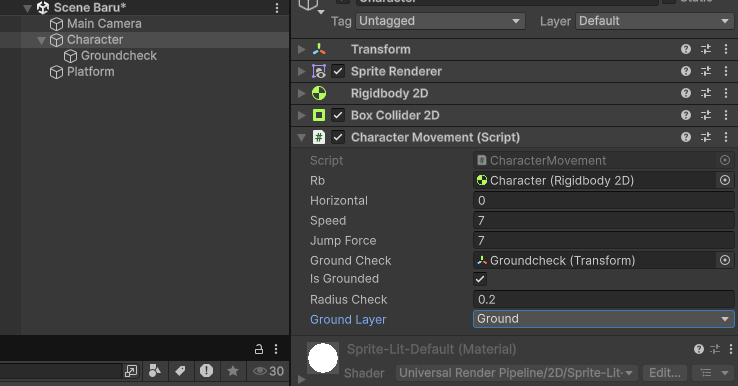Open object picker for Rb field
738x386 pixels.
[x=725, y=180]
